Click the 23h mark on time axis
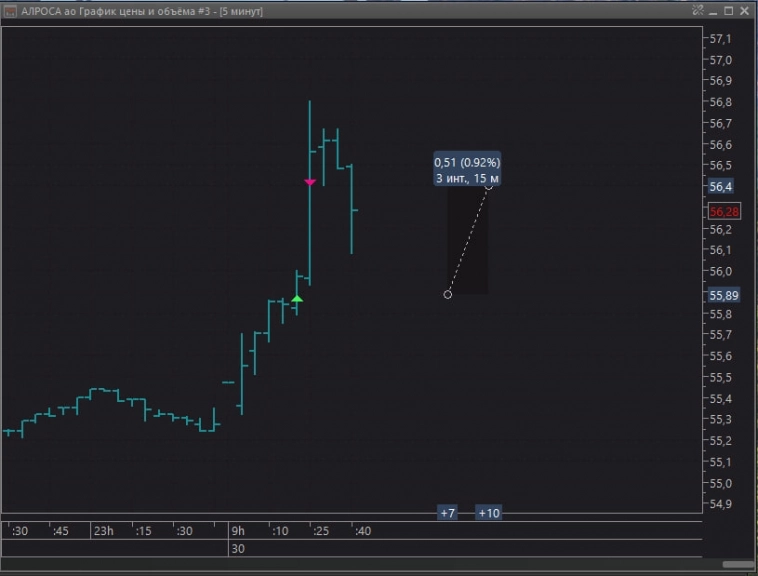This screenshot has width=758, height=576. point(103,531)
